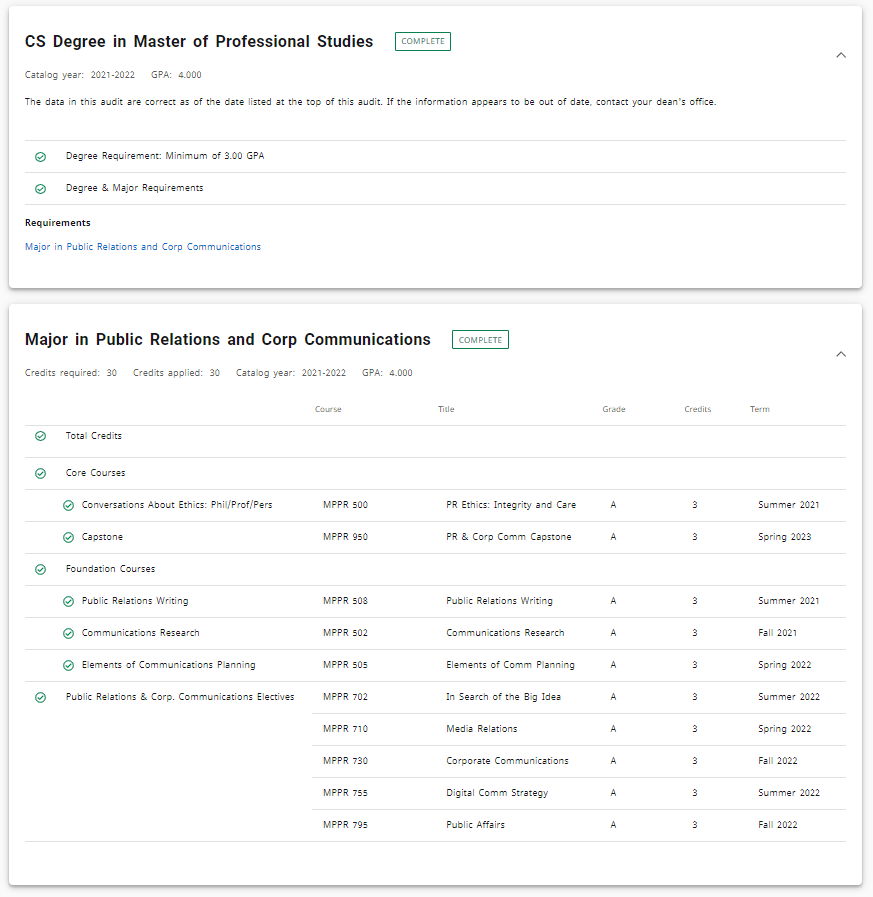Open Major in Public Relations and Corp Communications link
Image resolution: width=873 pixels, height=897 pixels.
[x=142, y=247]
